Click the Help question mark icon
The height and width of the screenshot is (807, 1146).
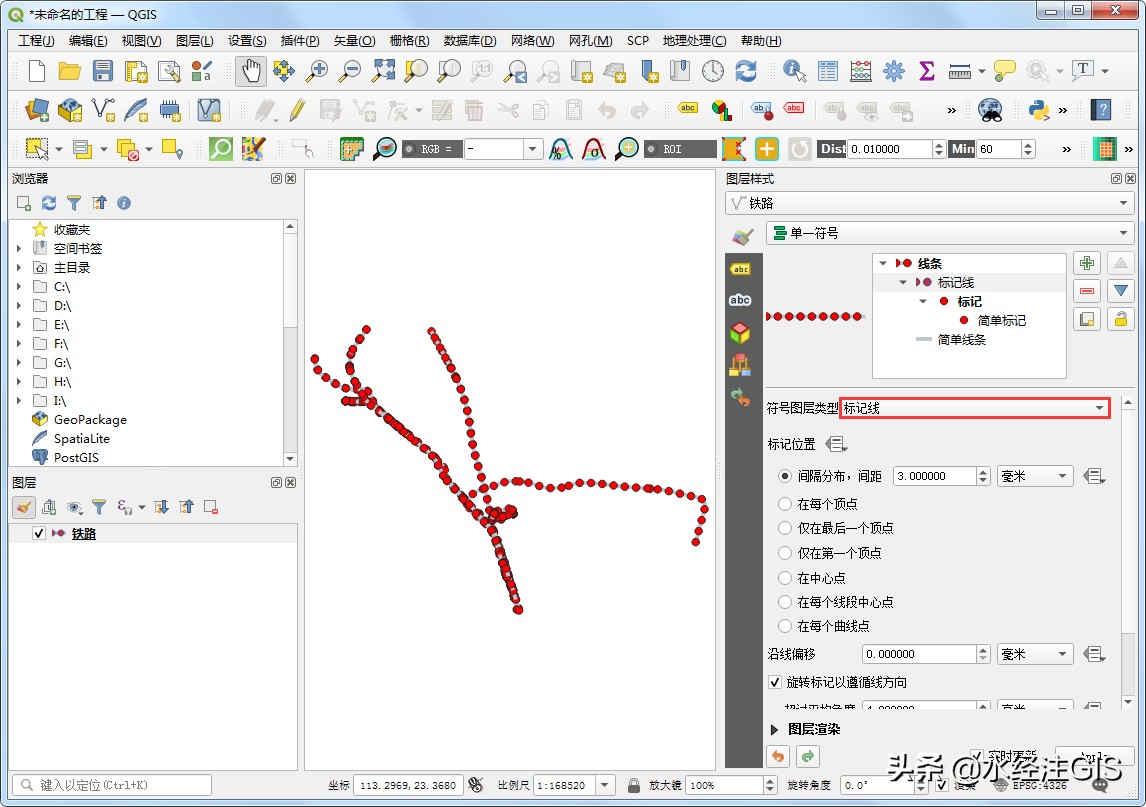(x=1101, y=110)
